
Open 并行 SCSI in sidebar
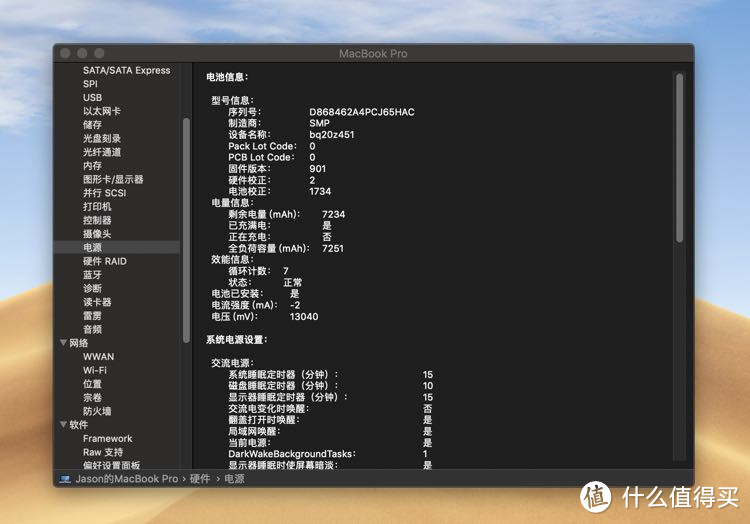(104, 193)
